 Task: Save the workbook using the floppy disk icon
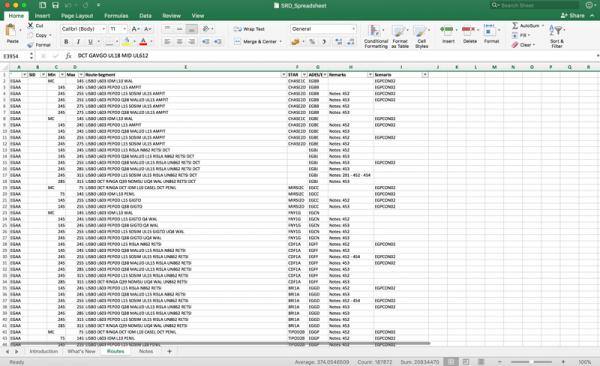(x=55, y=5)
